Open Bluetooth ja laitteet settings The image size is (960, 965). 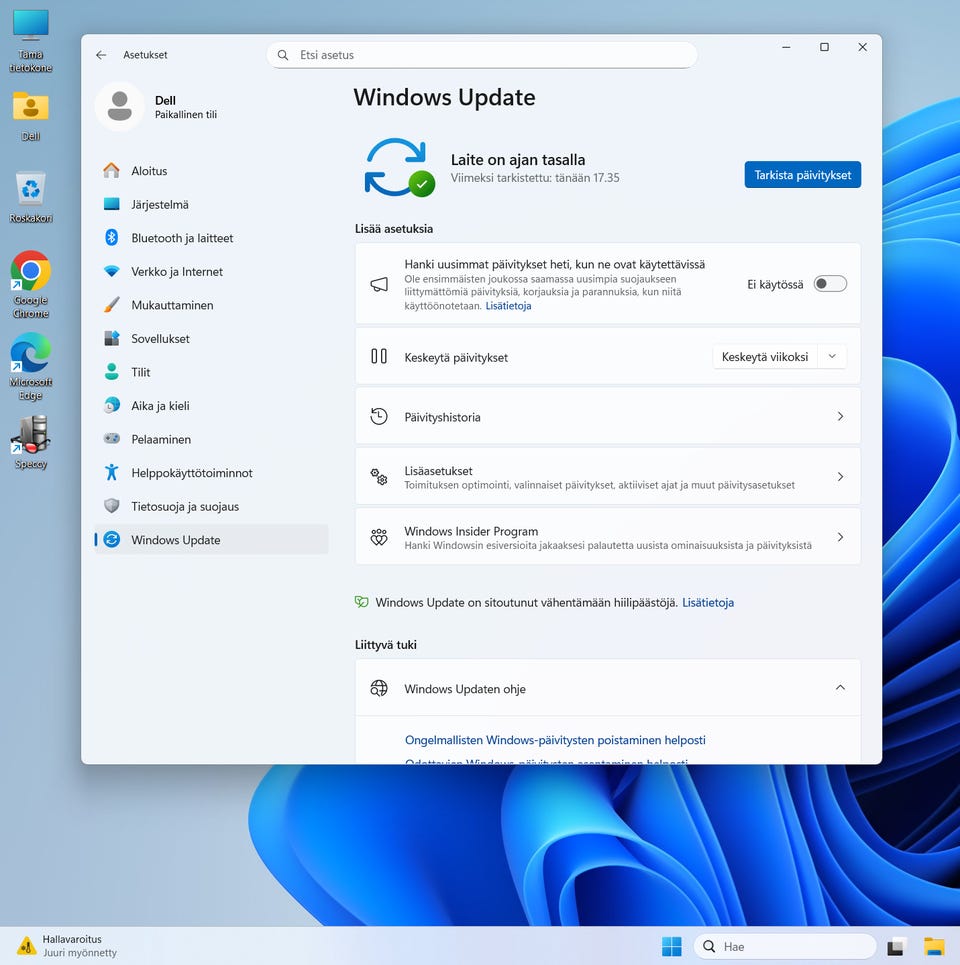pos(182,238)
